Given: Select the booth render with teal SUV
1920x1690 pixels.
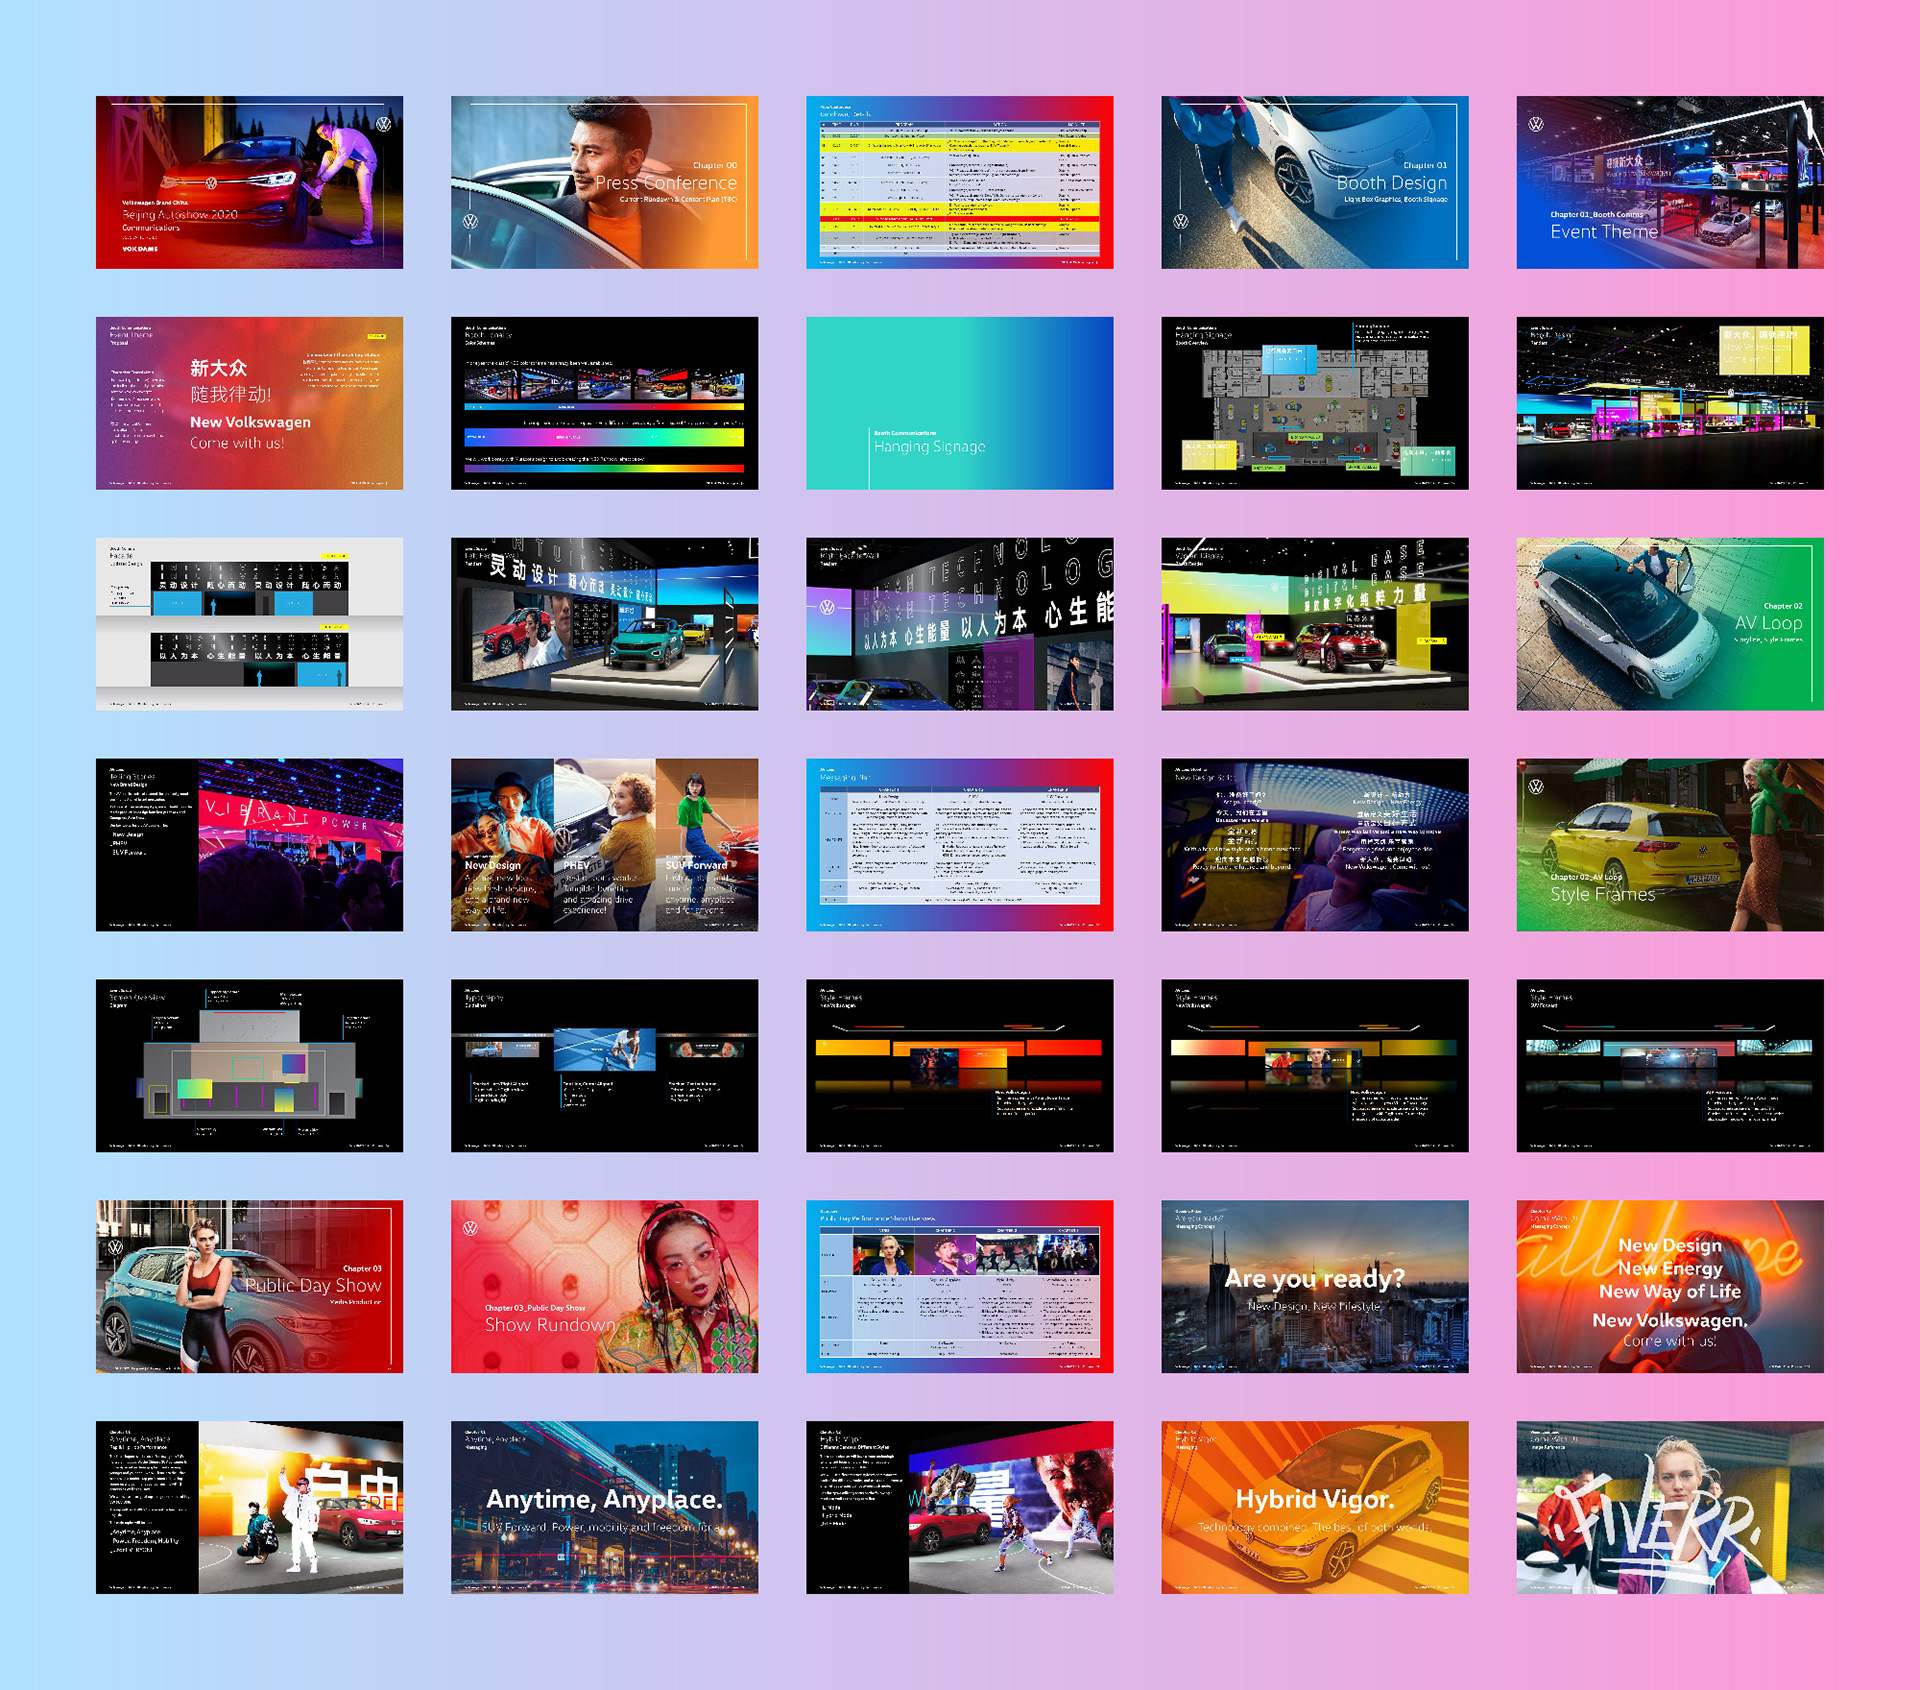Looking at the screenshot, I should [x=604, y=624].
